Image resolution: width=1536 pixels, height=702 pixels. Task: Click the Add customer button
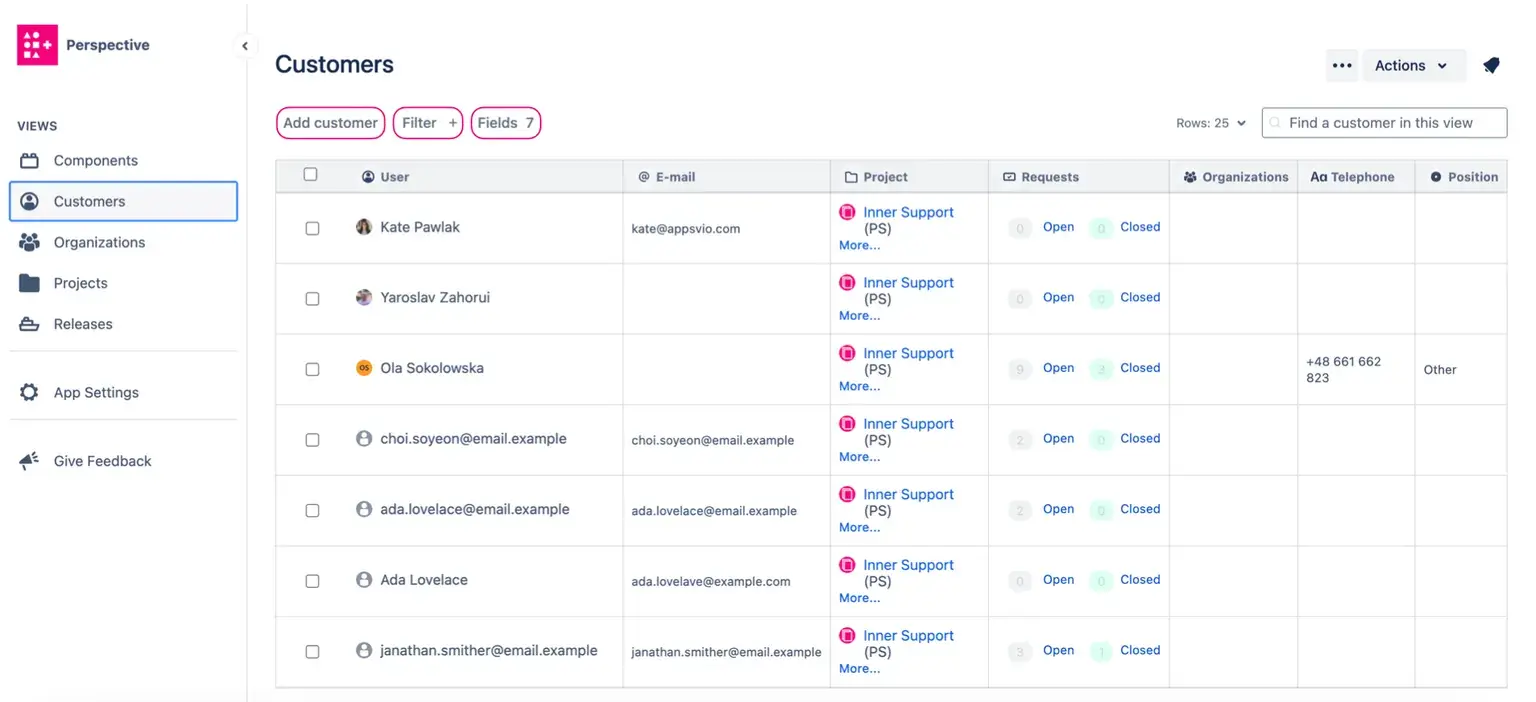point(330,122)
